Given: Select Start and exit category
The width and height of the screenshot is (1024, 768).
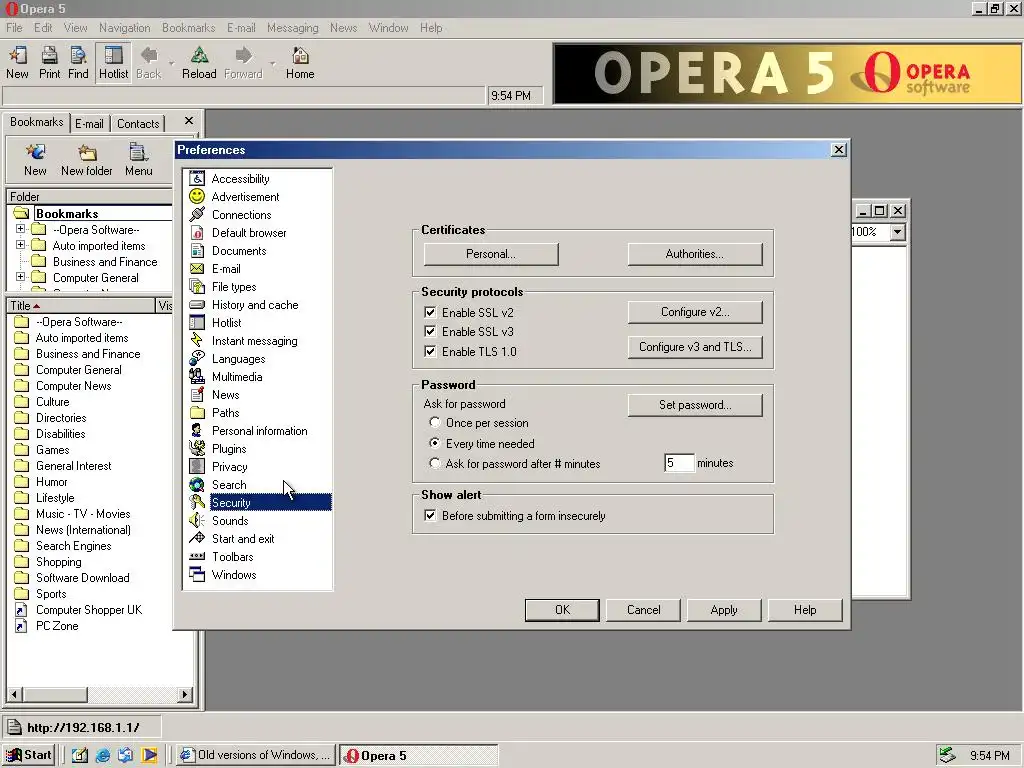Looking at the screenshot, I should pyautogui.click(x=243, y=538).
